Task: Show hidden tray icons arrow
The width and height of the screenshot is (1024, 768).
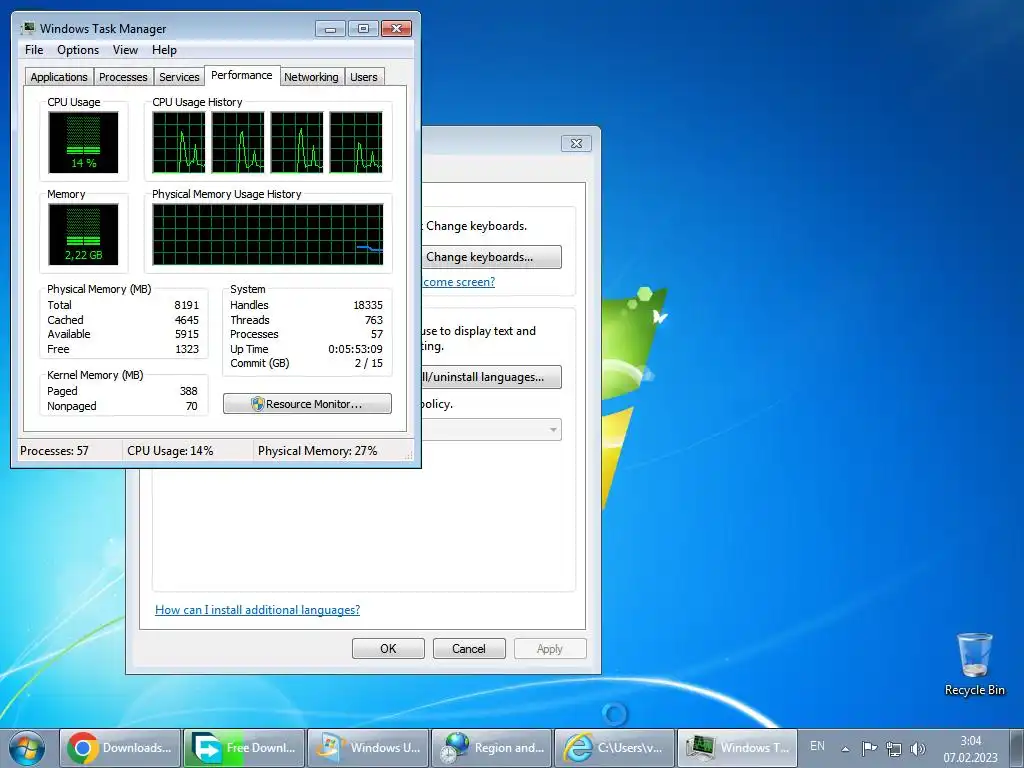Action: coord(845,749)
